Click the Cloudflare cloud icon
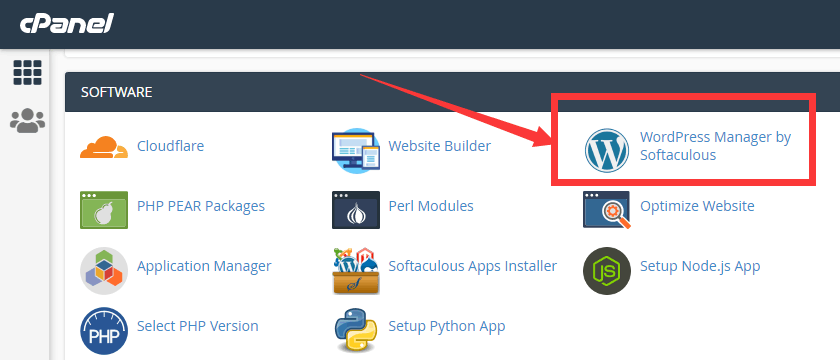 (104, 147)
